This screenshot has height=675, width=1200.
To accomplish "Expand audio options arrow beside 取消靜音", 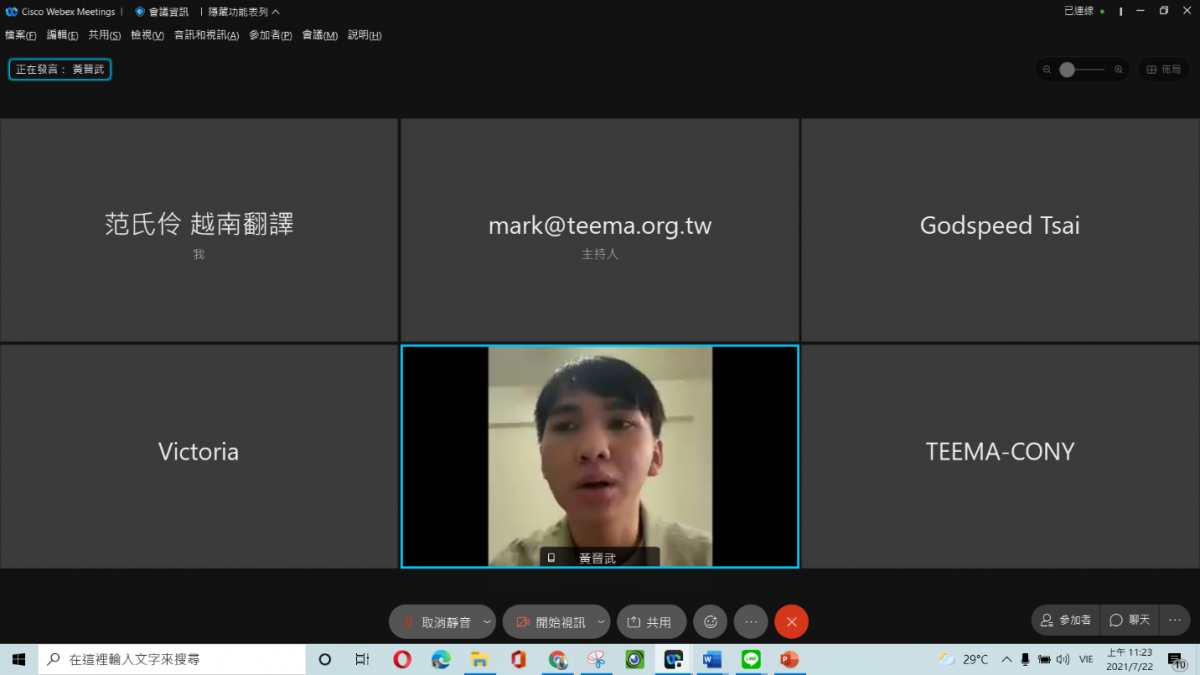I will (487, 622).
